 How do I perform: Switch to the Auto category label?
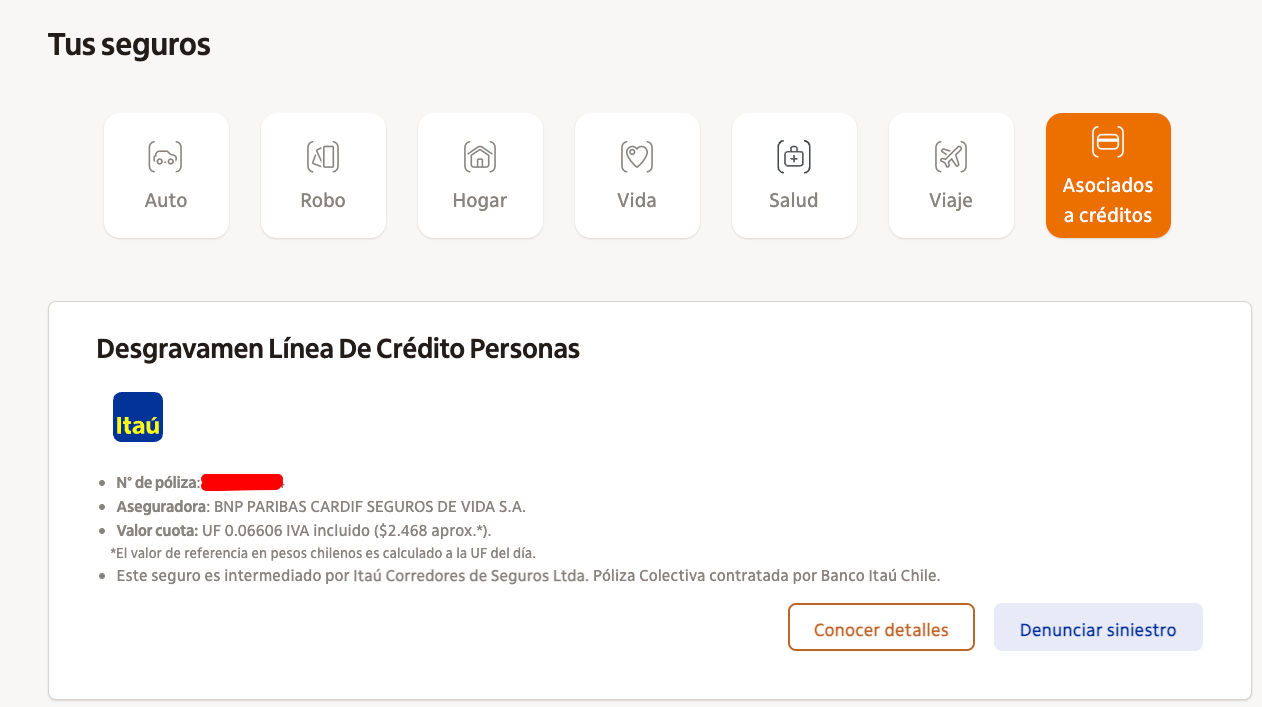166,200
